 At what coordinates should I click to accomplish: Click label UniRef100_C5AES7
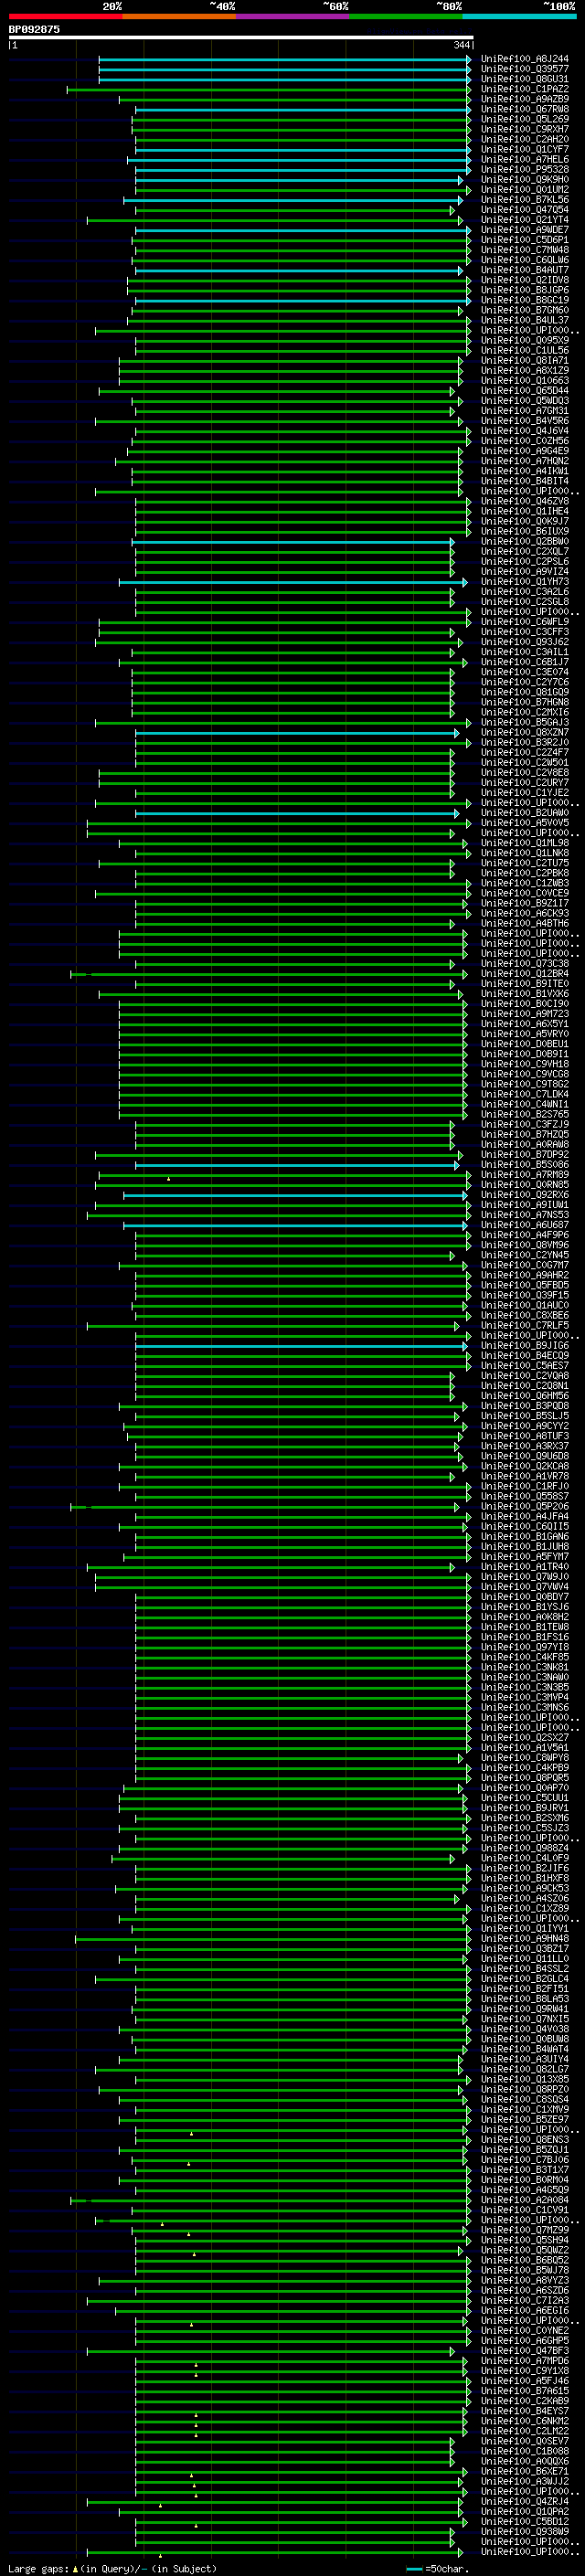pos(525,1366)
